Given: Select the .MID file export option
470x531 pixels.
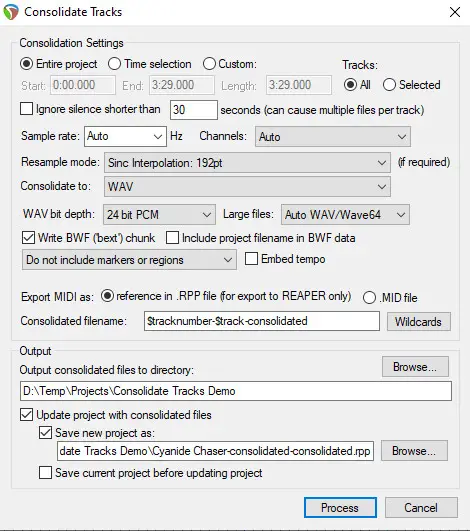Looking at the screenshot, I should click(369, 298).
